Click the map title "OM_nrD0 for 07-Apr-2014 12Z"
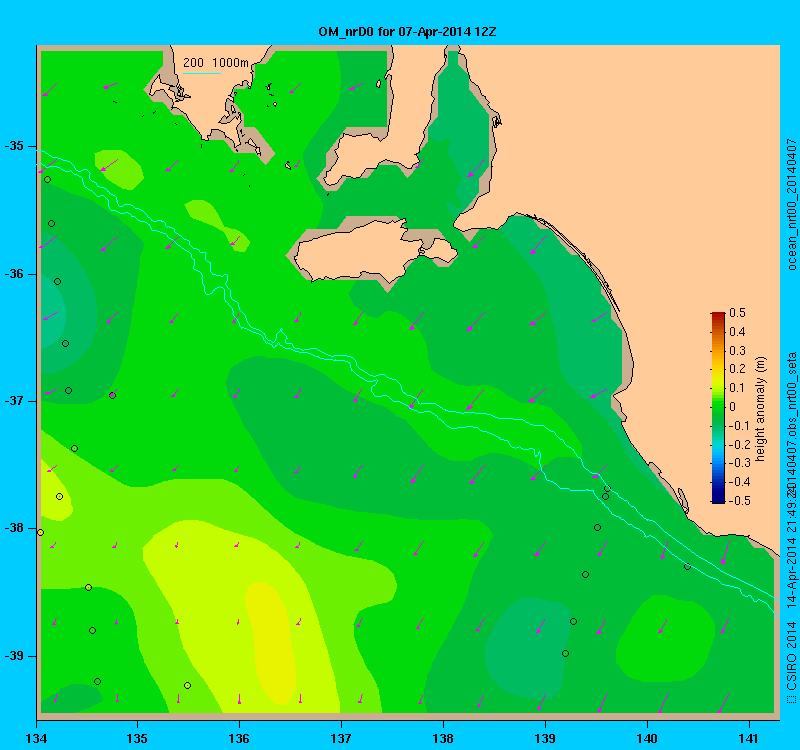Image resolution: width=800 pixels, height=750 pixels. [x=407, y=32]
